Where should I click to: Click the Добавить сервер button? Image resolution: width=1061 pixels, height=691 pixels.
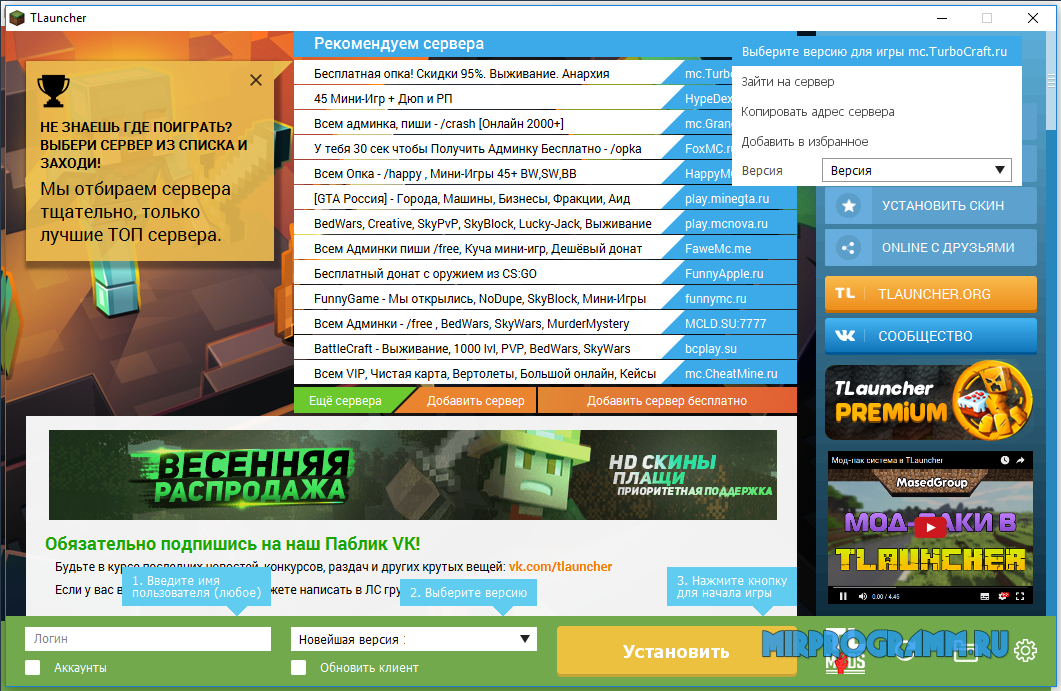point(475,401)
